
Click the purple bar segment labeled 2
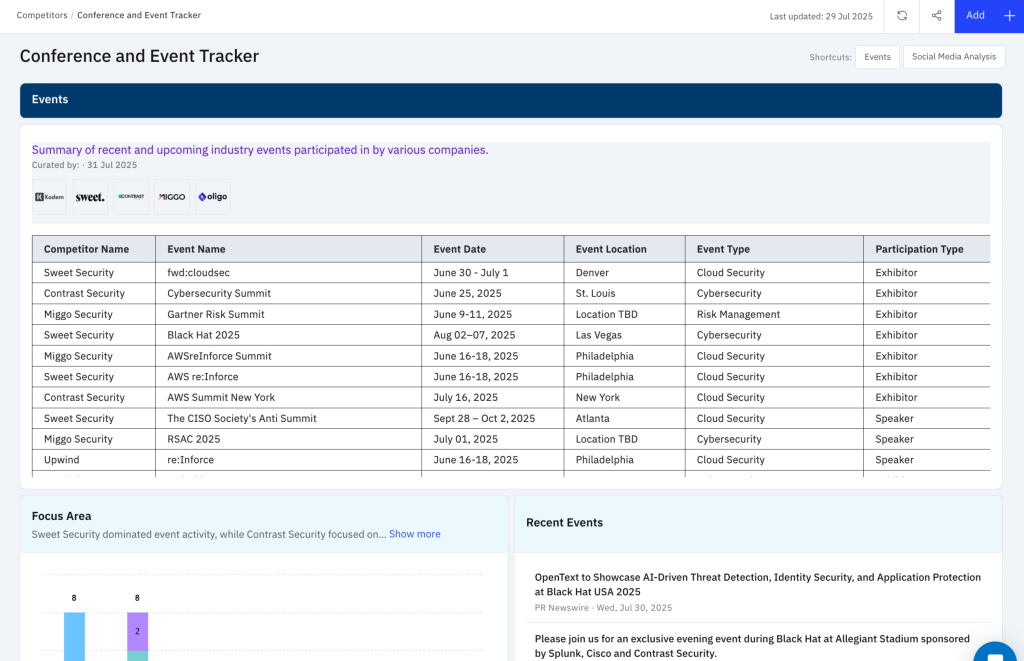coord(137,632)
